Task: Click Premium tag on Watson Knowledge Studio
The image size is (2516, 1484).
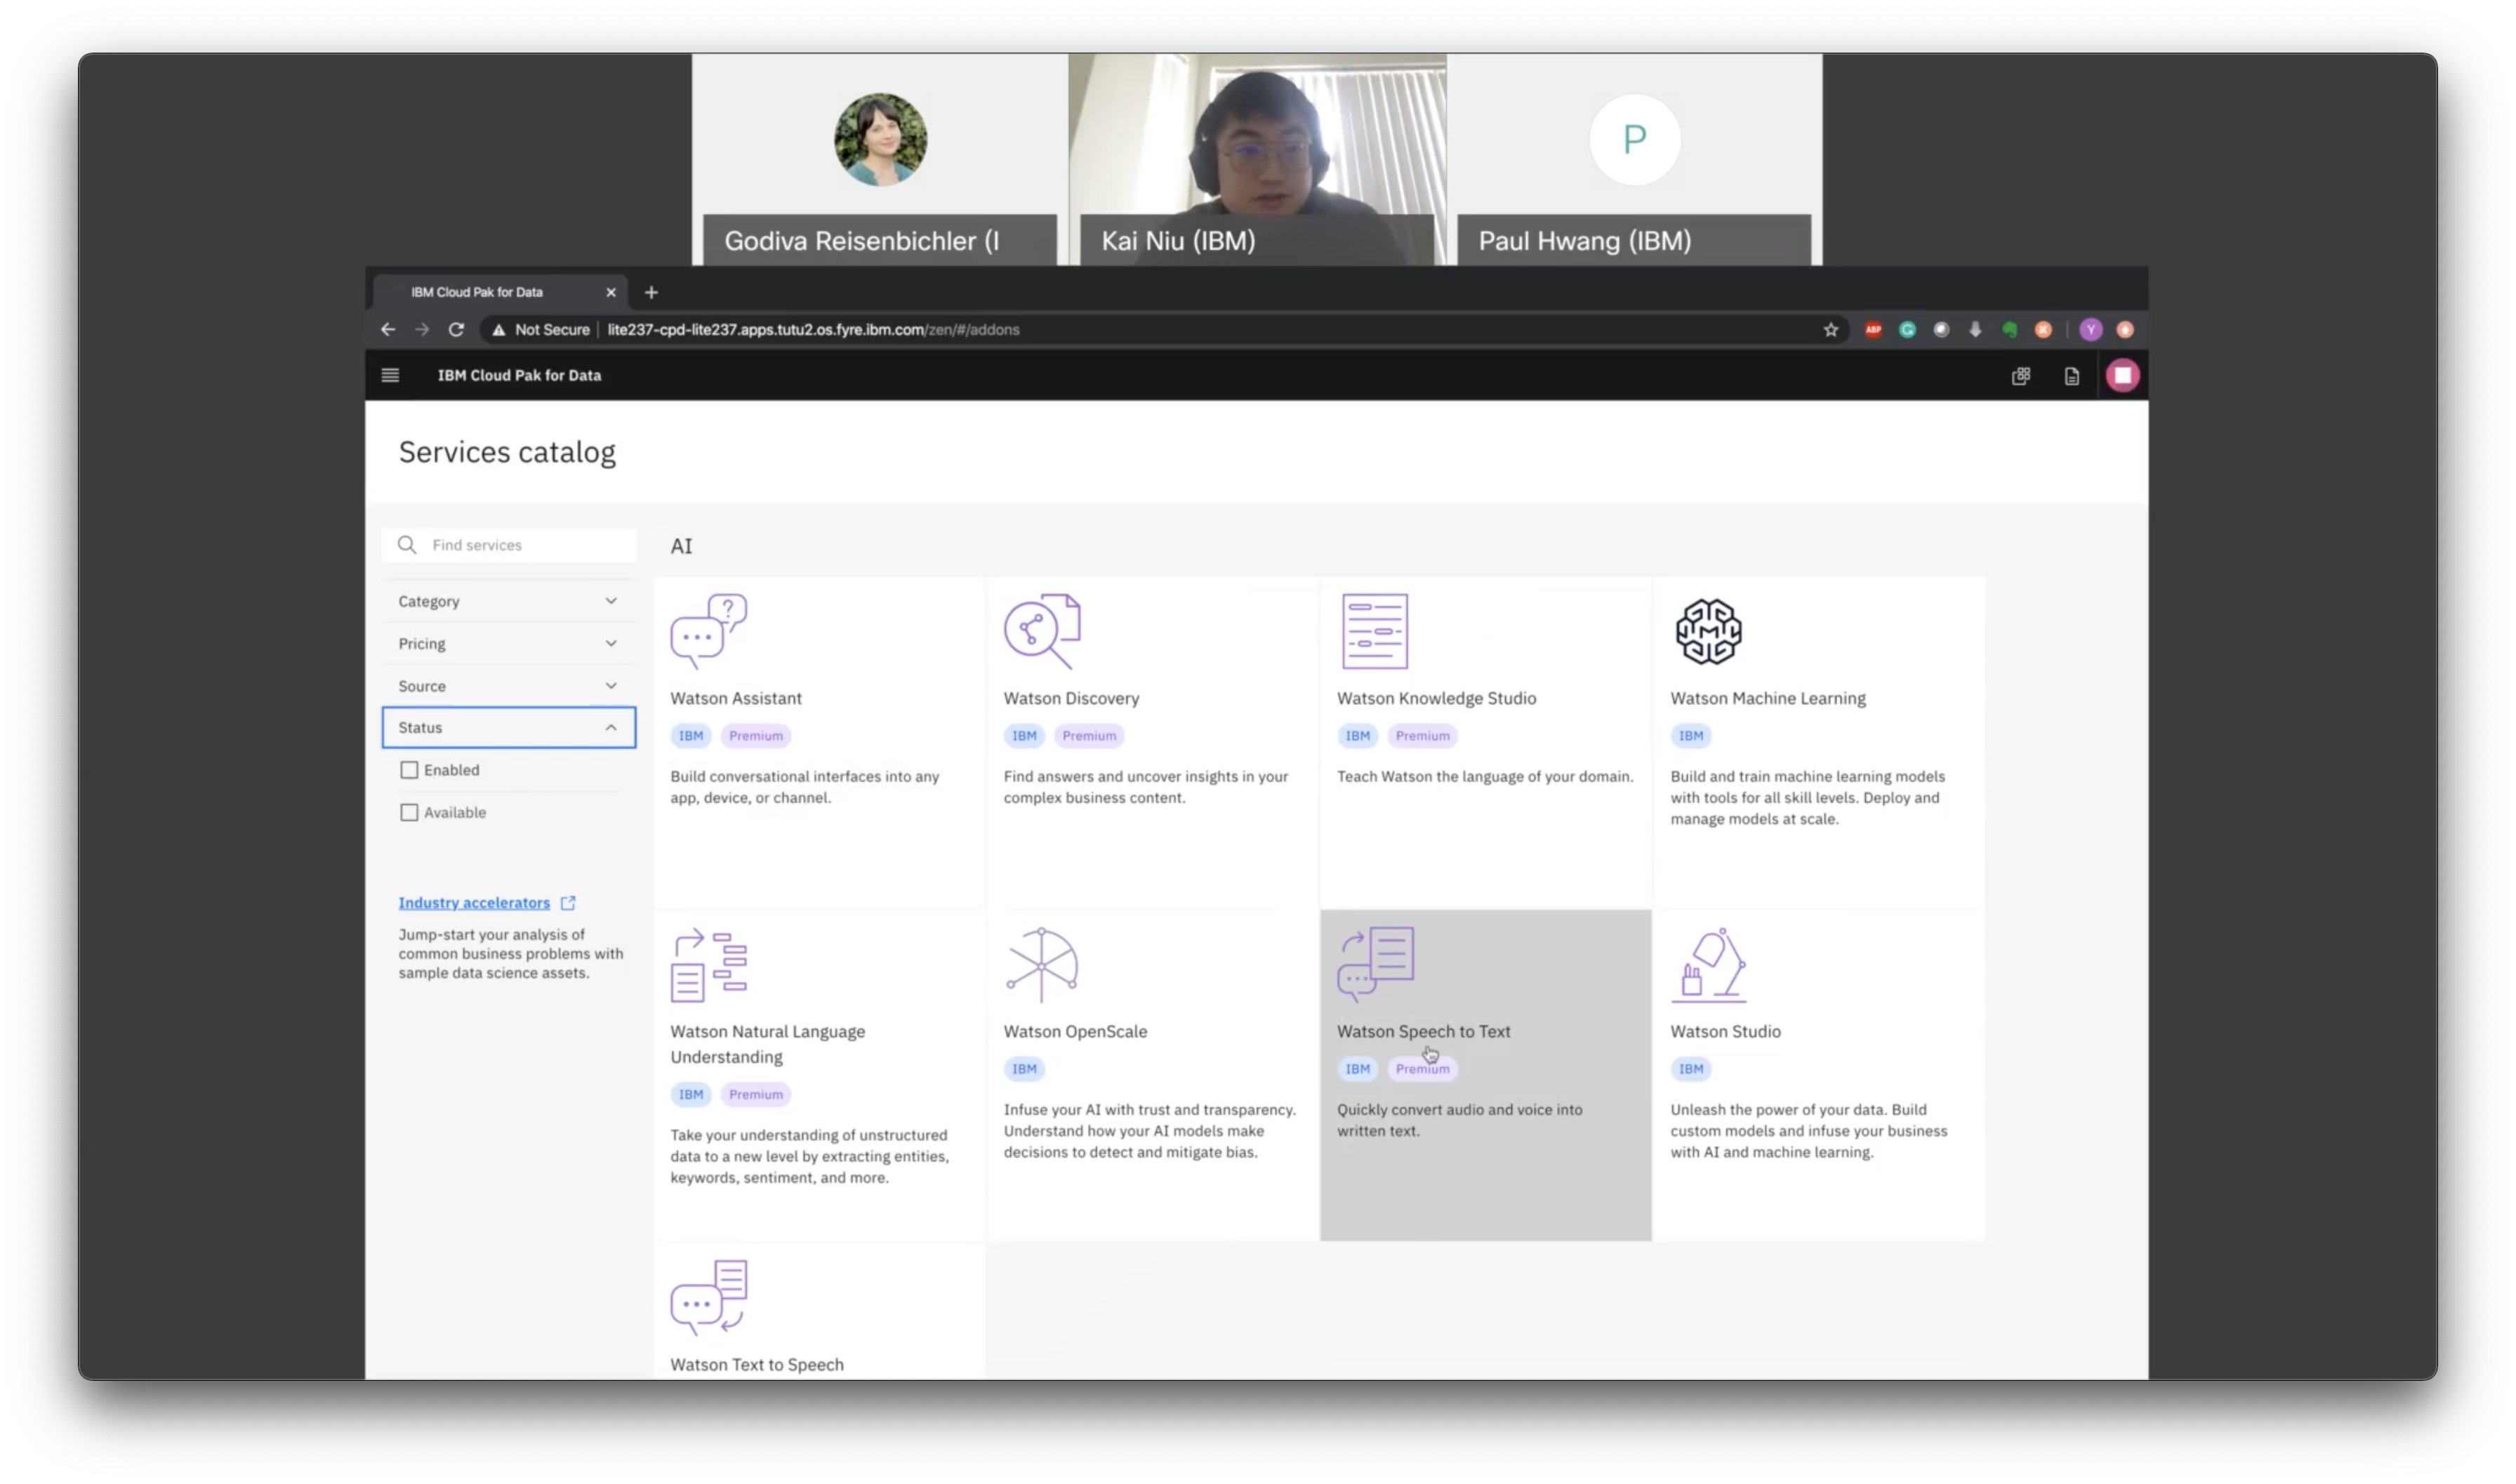Action: (x=1422, y=736)
